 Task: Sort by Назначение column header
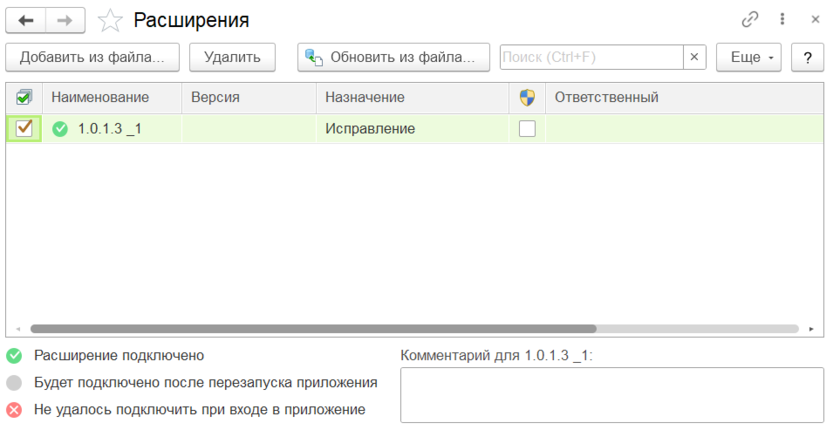click(x=364, y=97)
